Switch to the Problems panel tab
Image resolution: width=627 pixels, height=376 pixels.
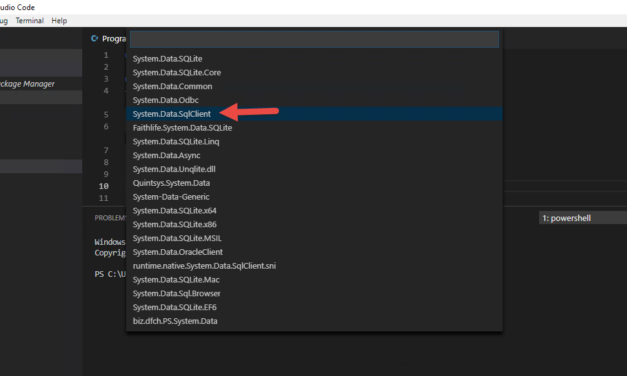click(x=110, y=218)
